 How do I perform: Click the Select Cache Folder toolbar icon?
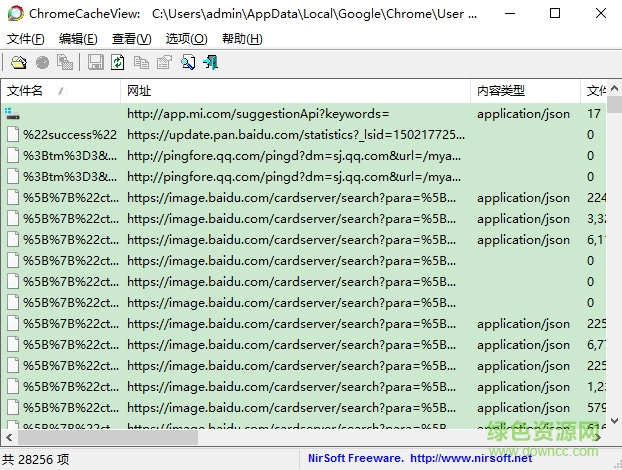(18, 63)
